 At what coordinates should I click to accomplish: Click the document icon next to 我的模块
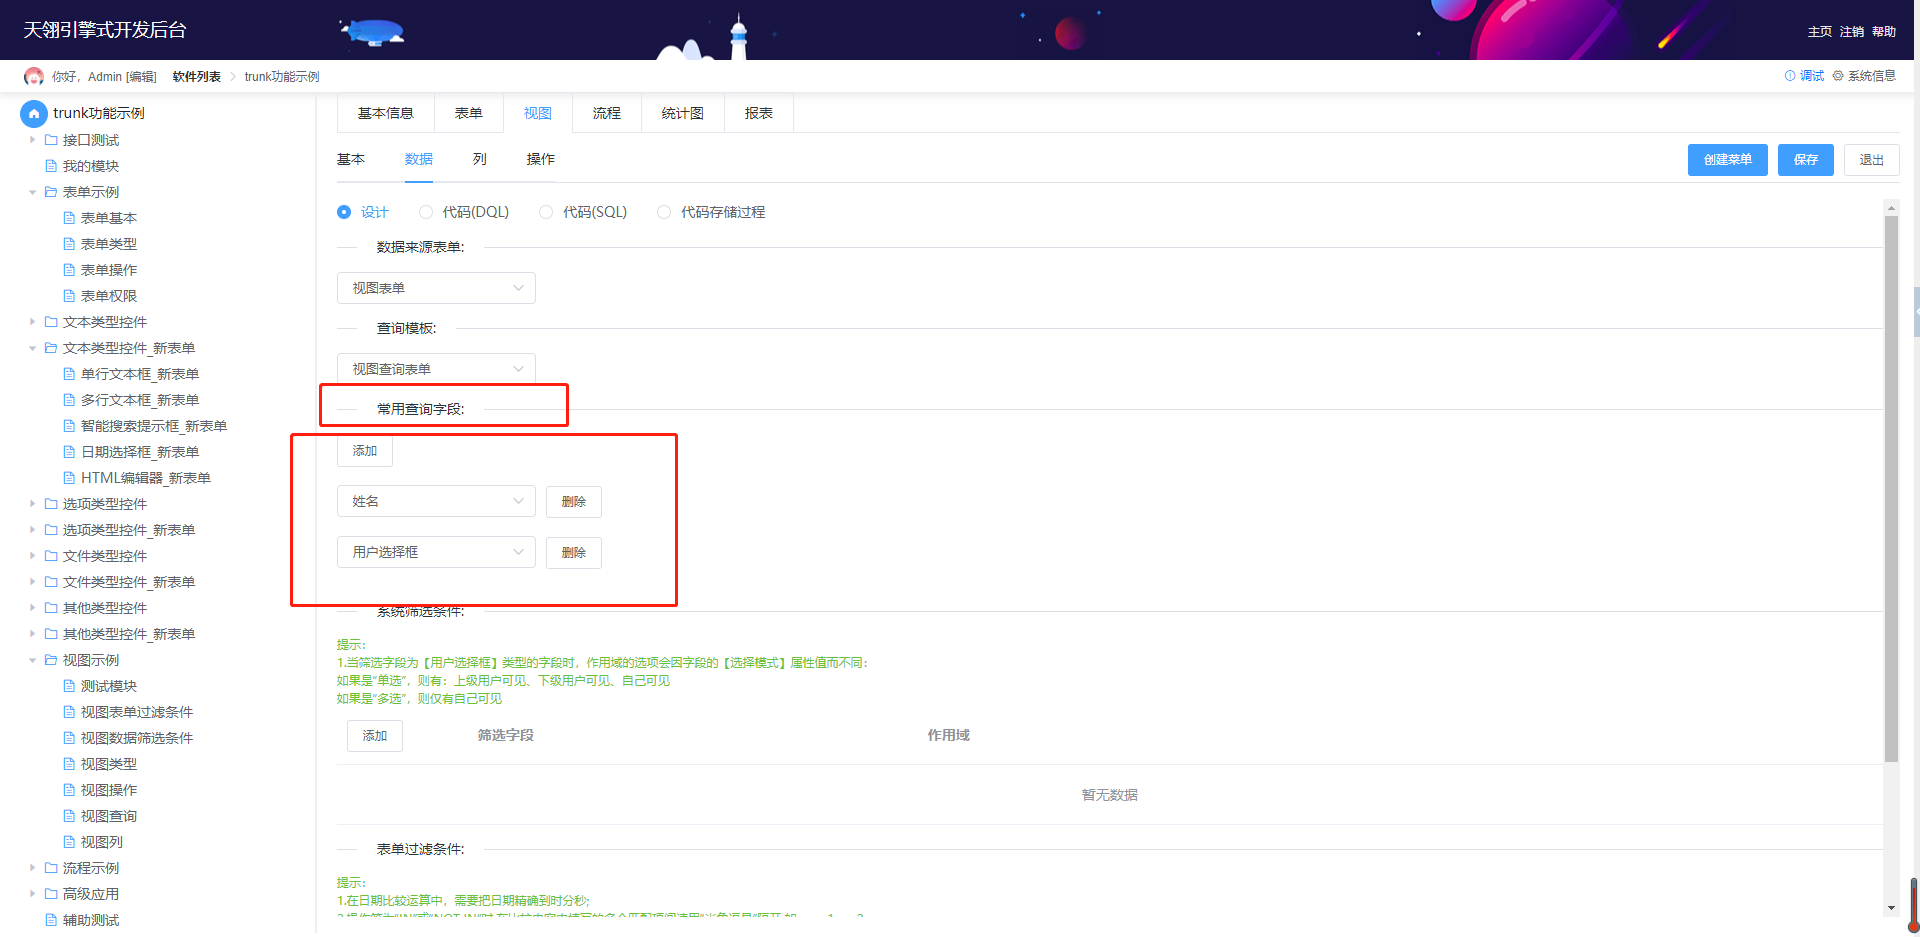coord(51,166)
